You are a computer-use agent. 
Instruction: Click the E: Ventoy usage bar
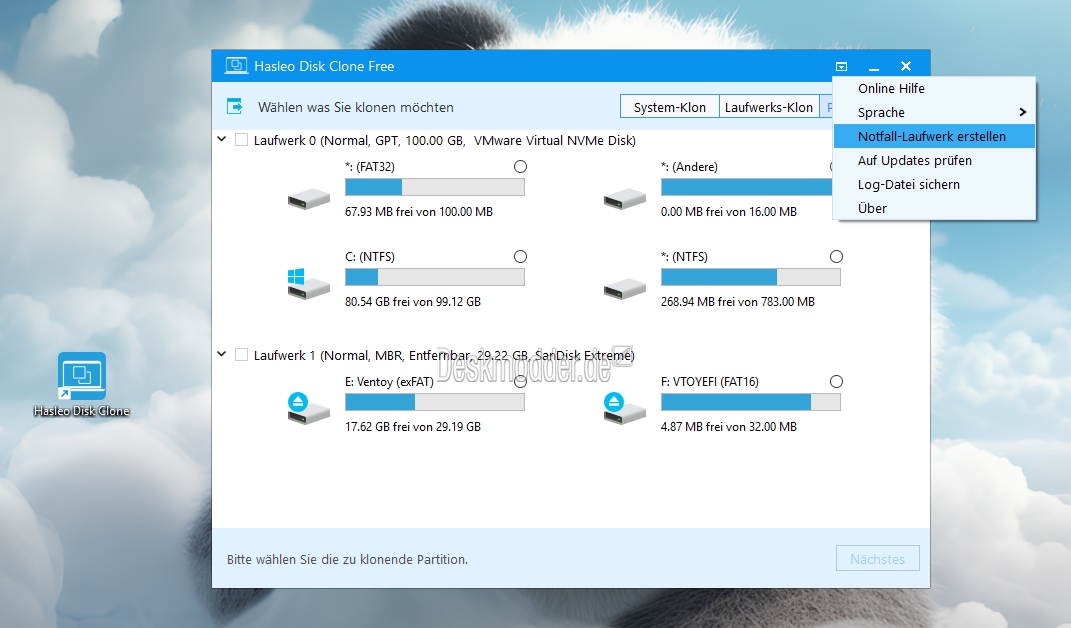435,402
